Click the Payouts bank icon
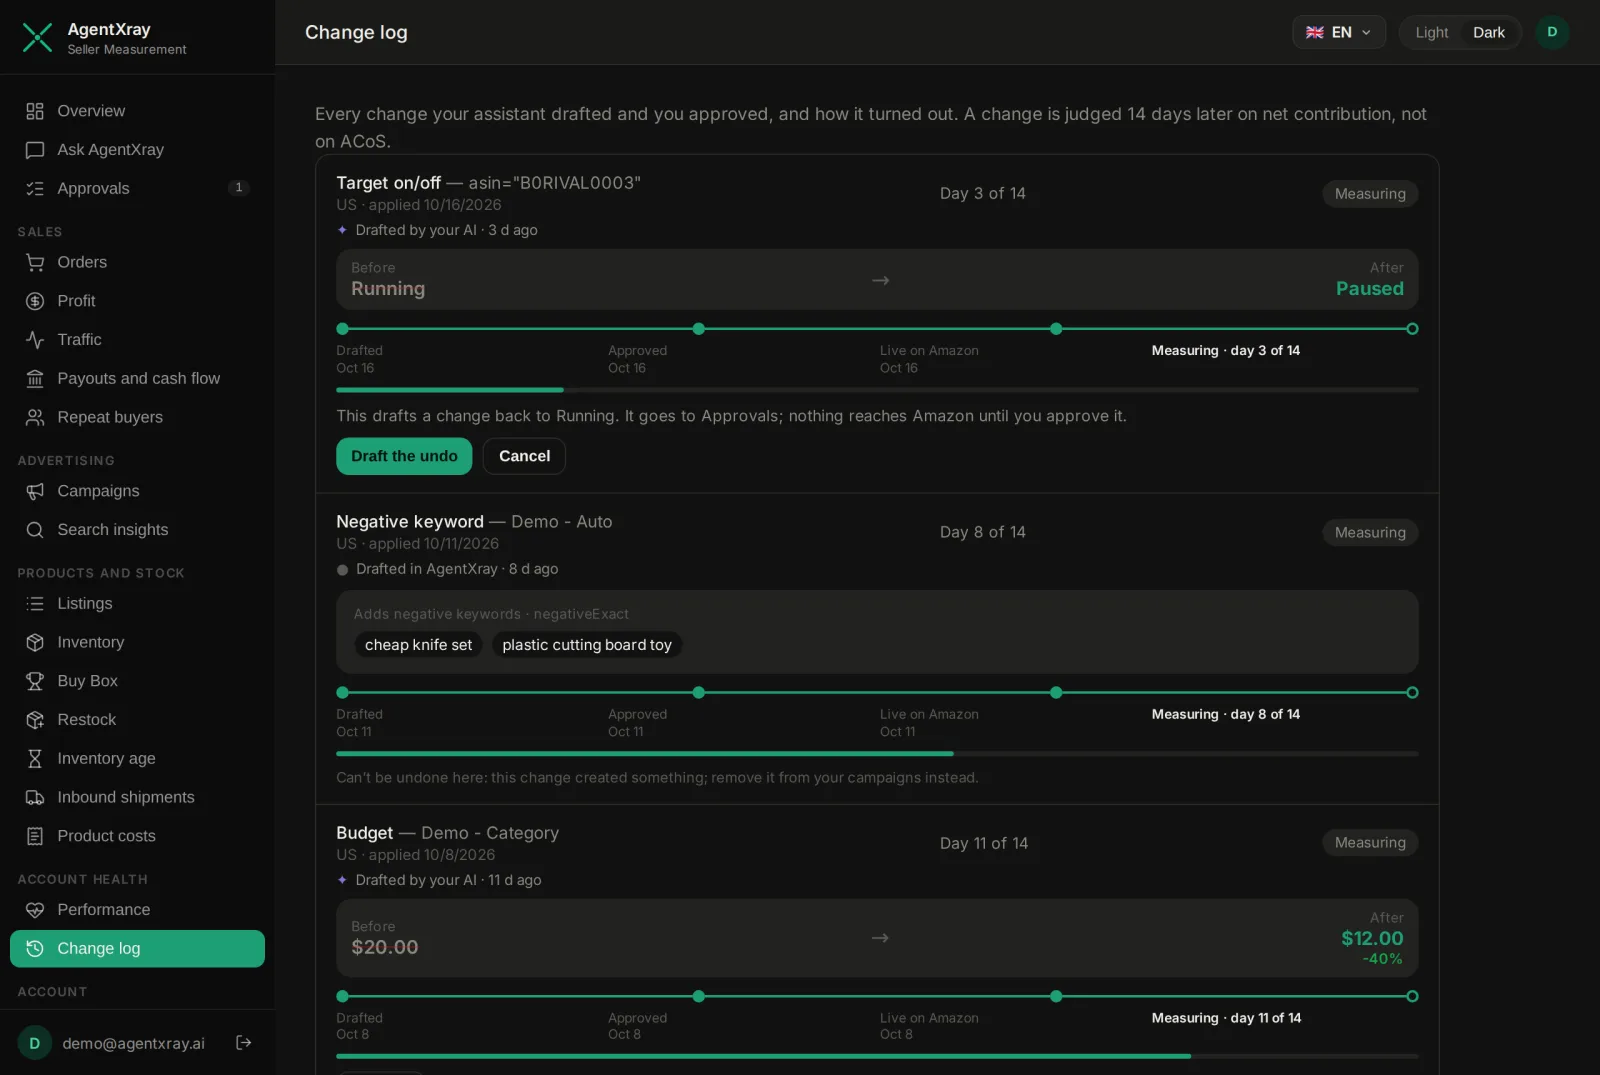1600x1075 pixels. point(35,379)
